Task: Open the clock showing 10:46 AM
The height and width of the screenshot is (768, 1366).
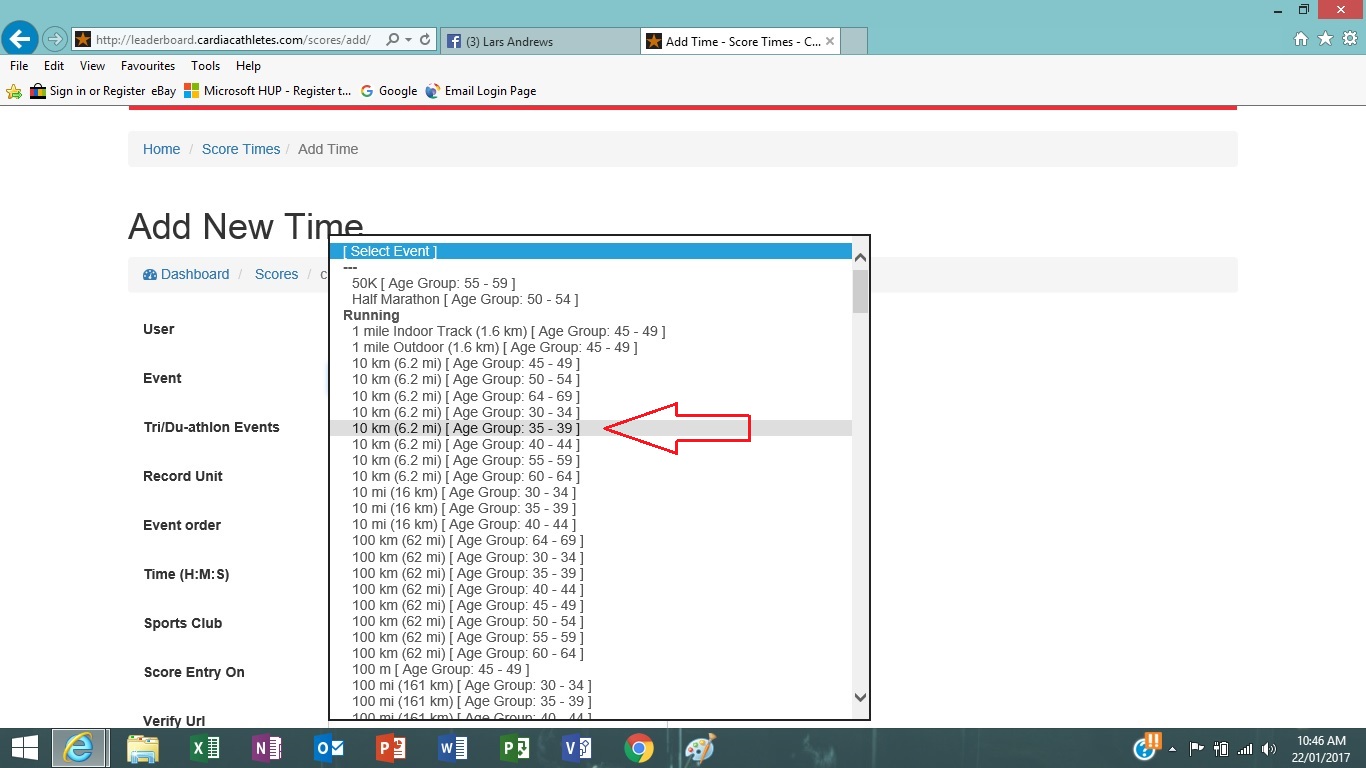Action: pyautogui.click(x=1322, y=749)
